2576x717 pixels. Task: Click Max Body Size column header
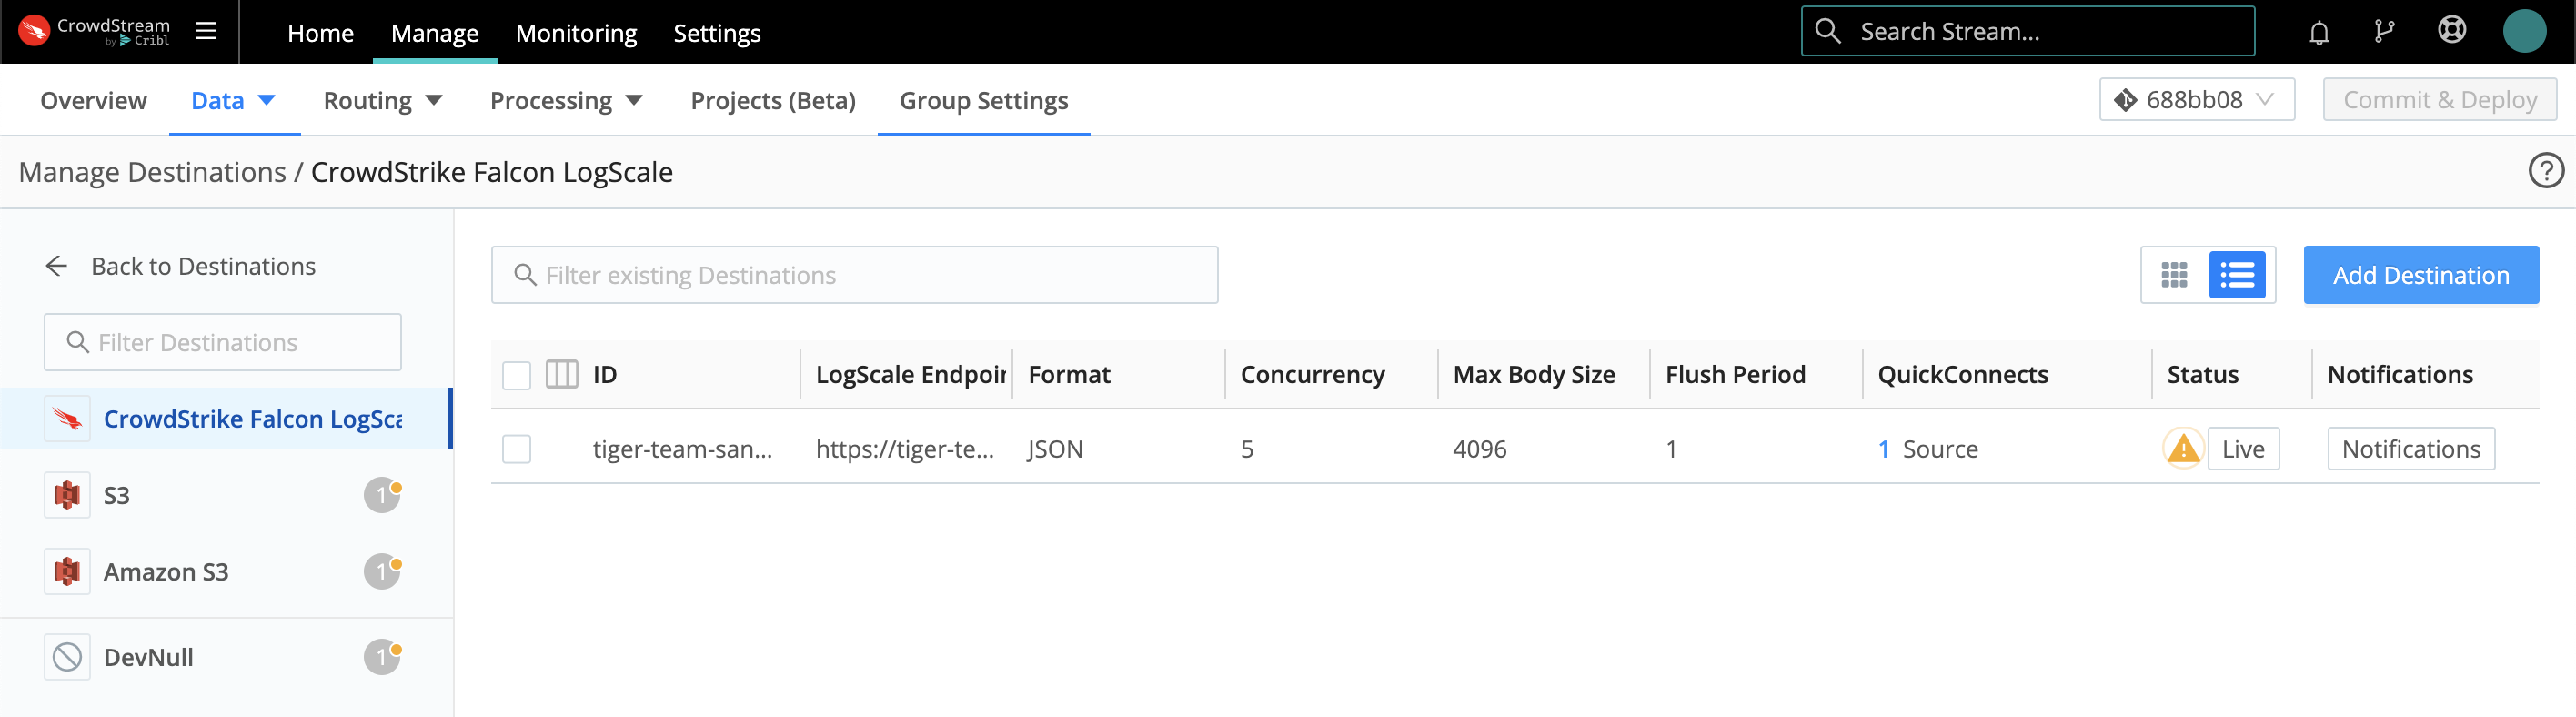coord(1534,375)
